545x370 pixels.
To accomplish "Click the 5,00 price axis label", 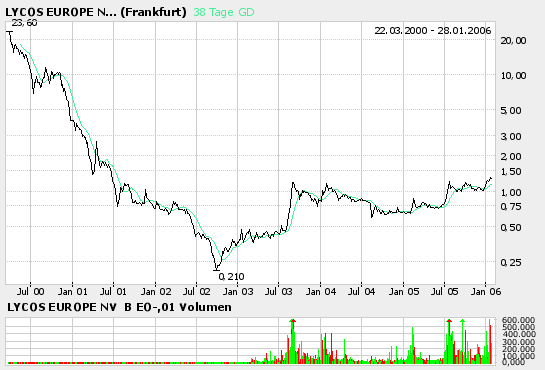I will pos(511,110).
